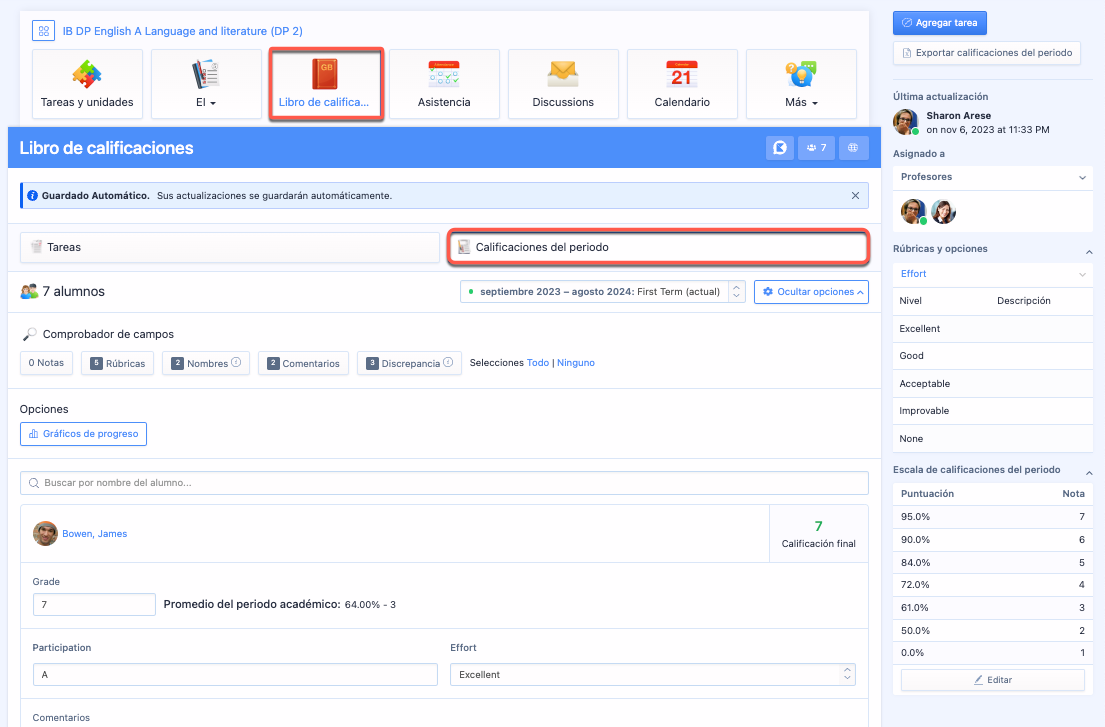
Task: Click the class grid icon beside course title
Action: (x=44, y=31)
